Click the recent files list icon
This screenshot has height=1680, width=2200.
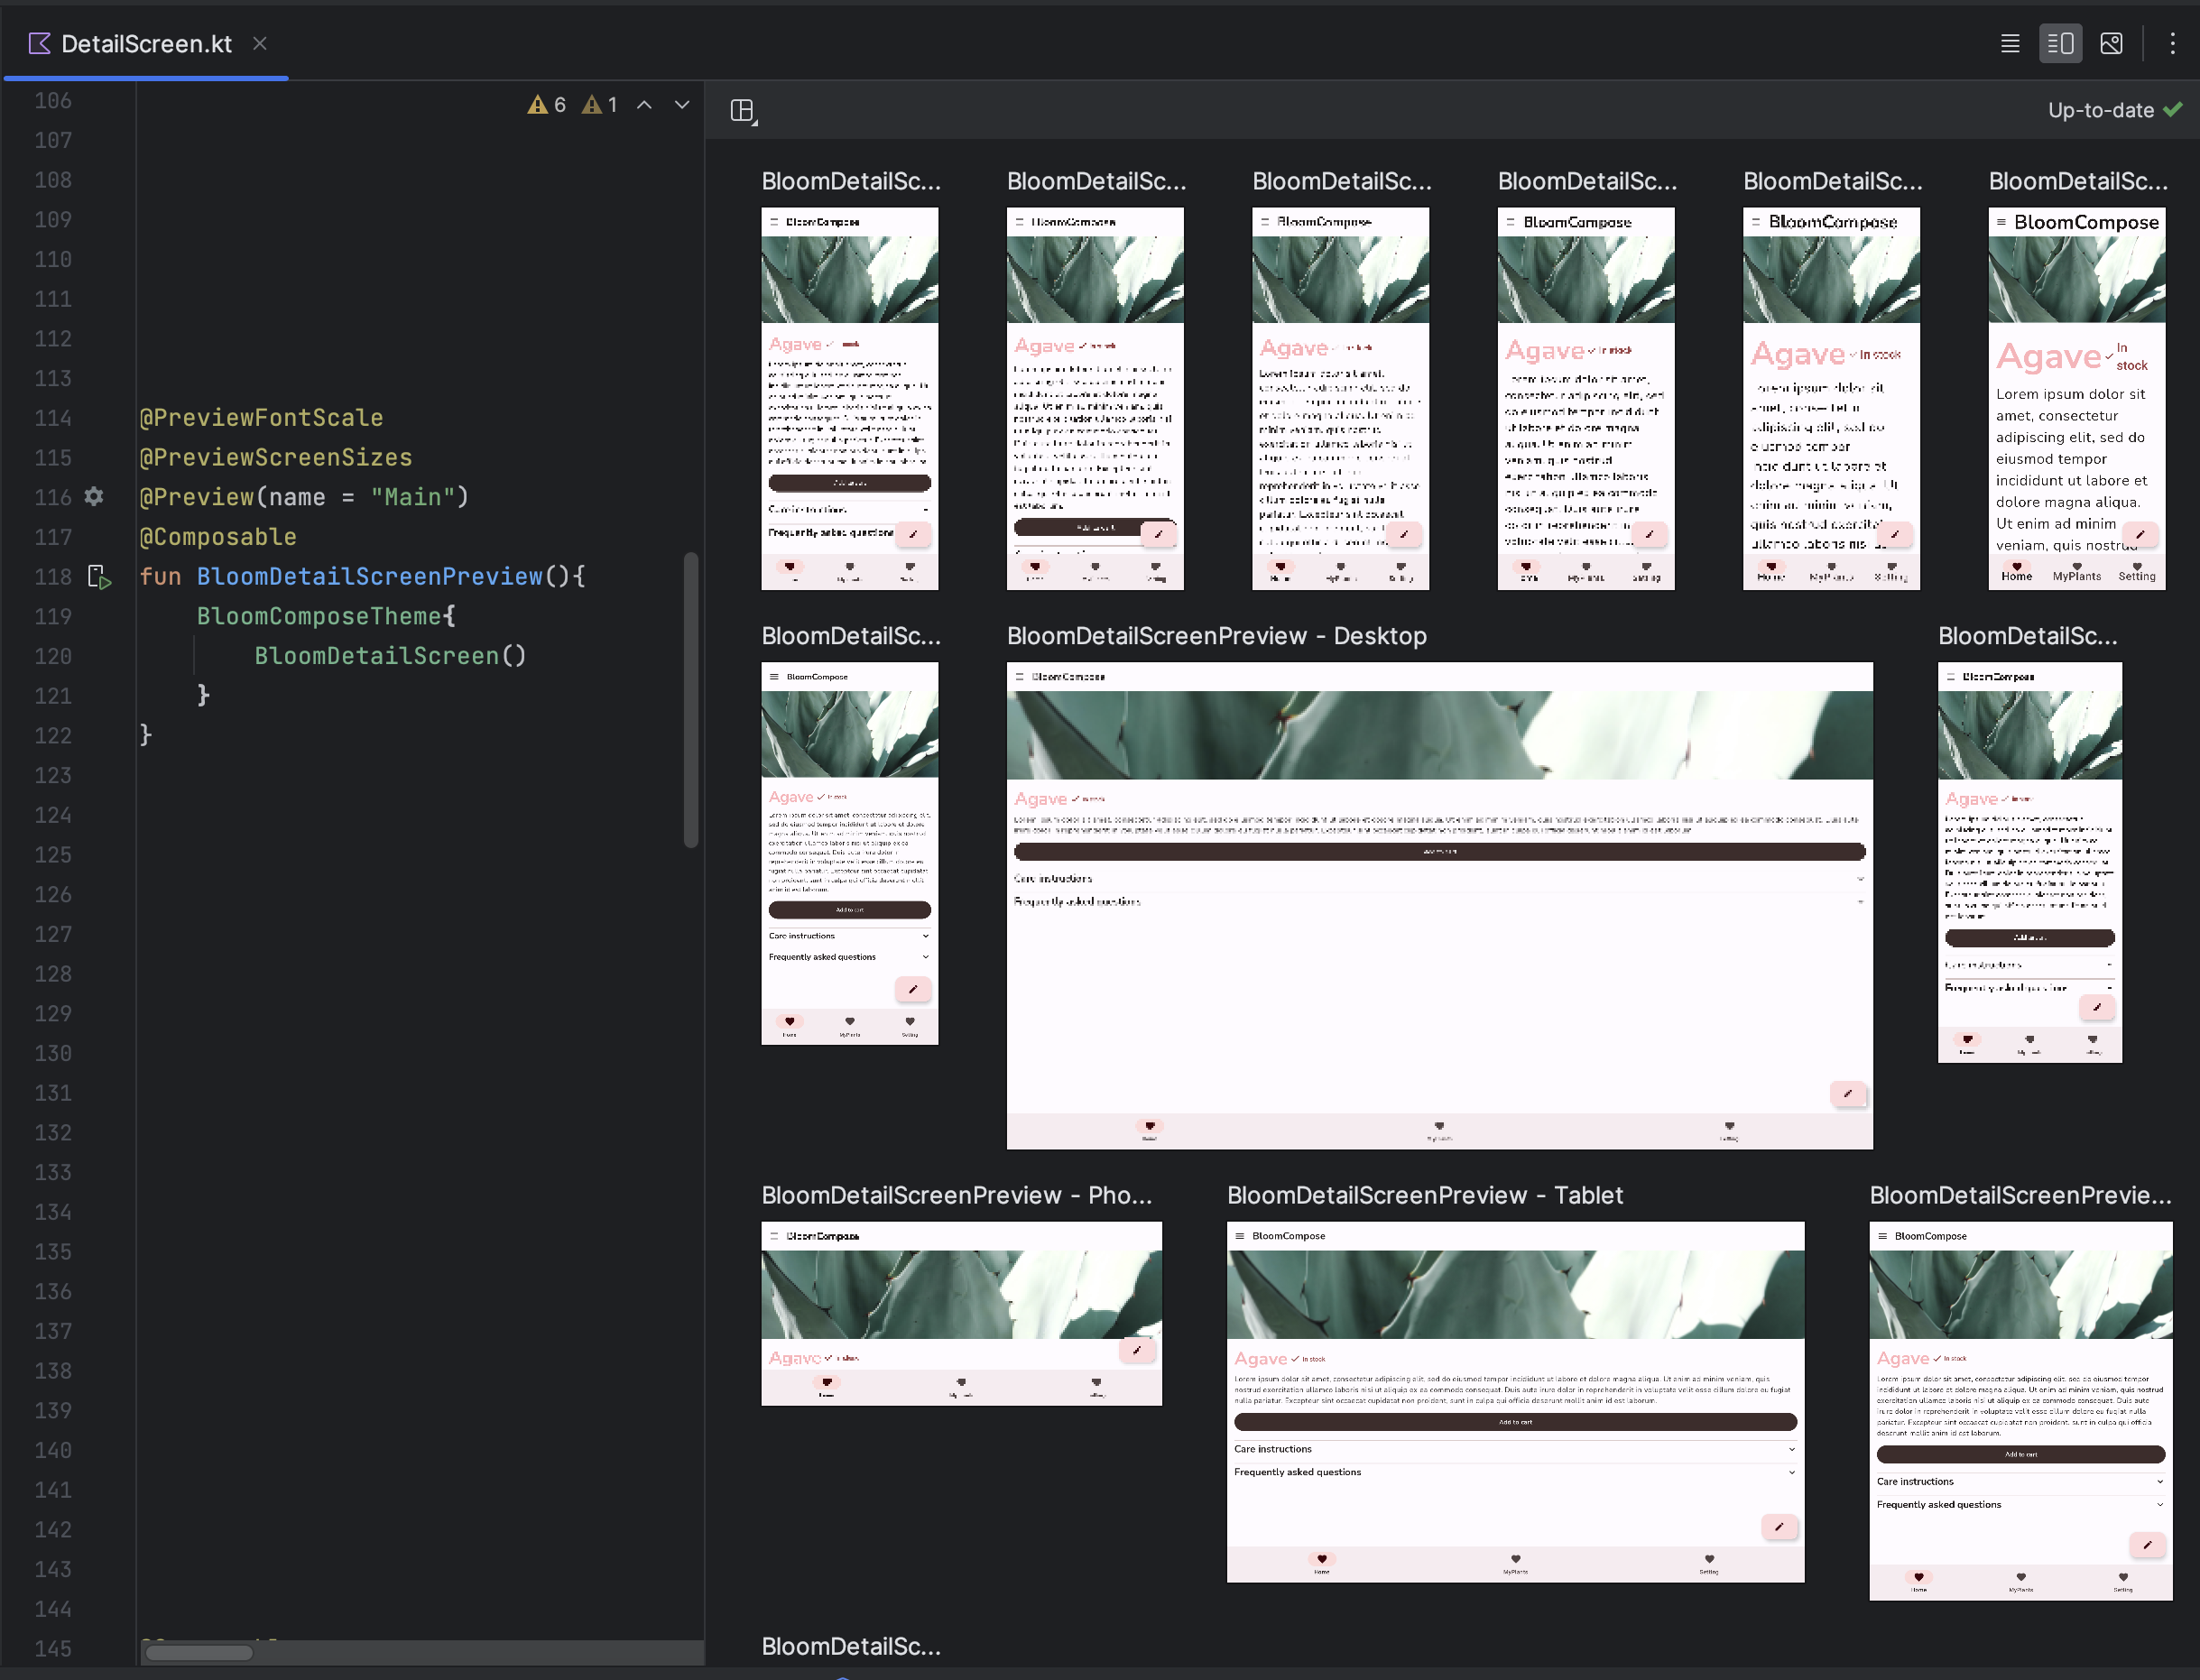[x=2010, y=44]
